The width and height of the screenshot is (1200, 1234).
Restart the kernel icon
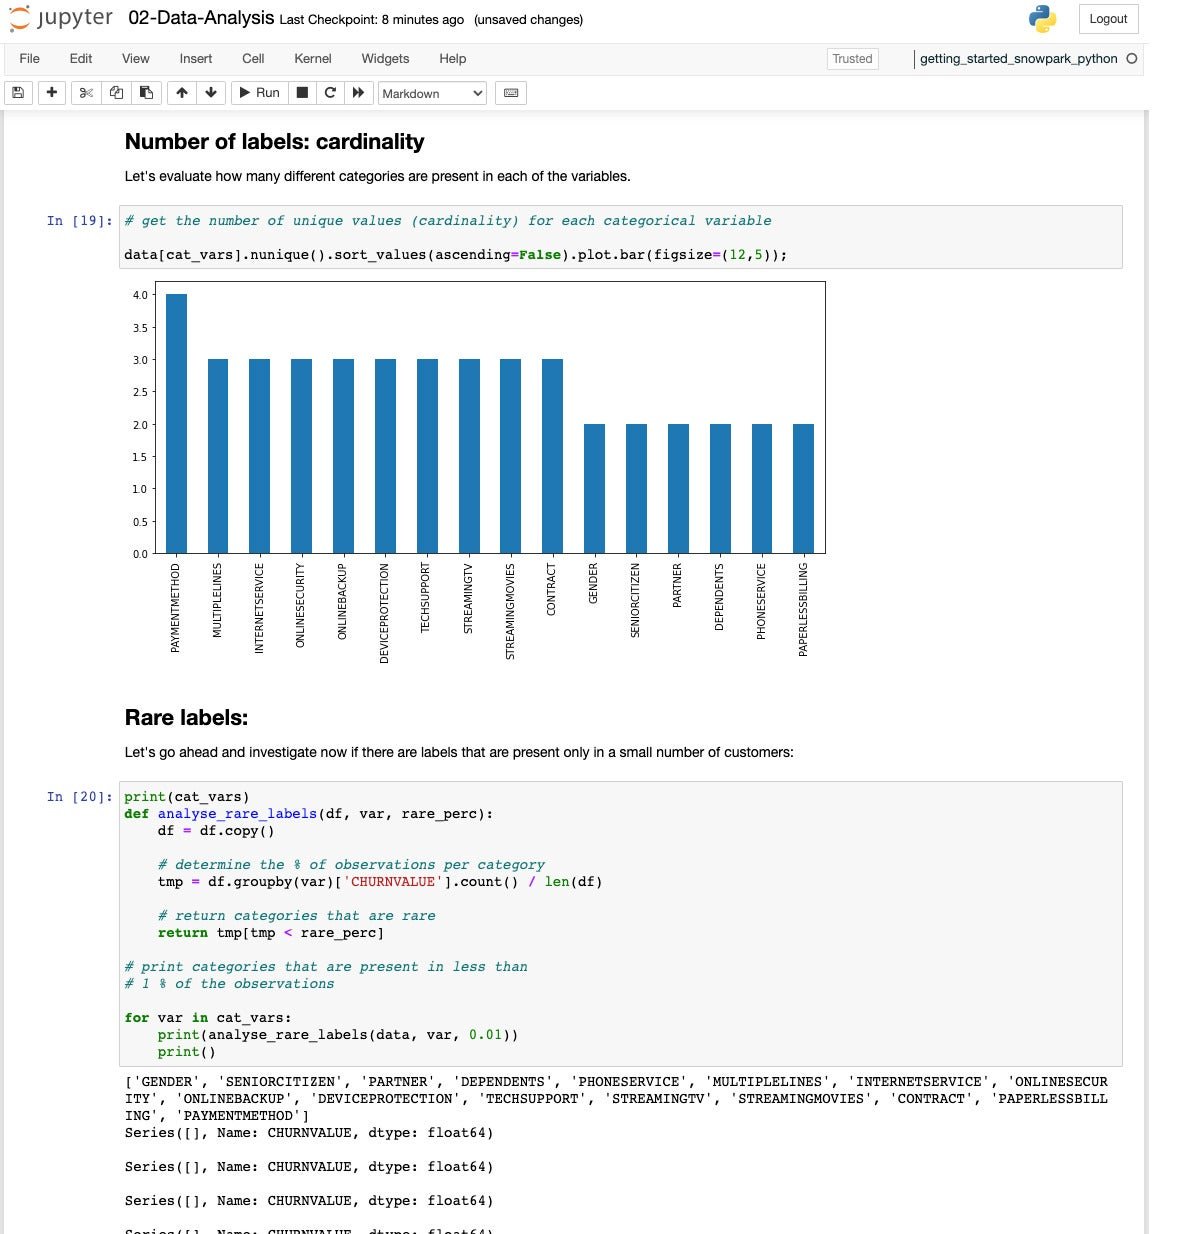coord(330,93)
